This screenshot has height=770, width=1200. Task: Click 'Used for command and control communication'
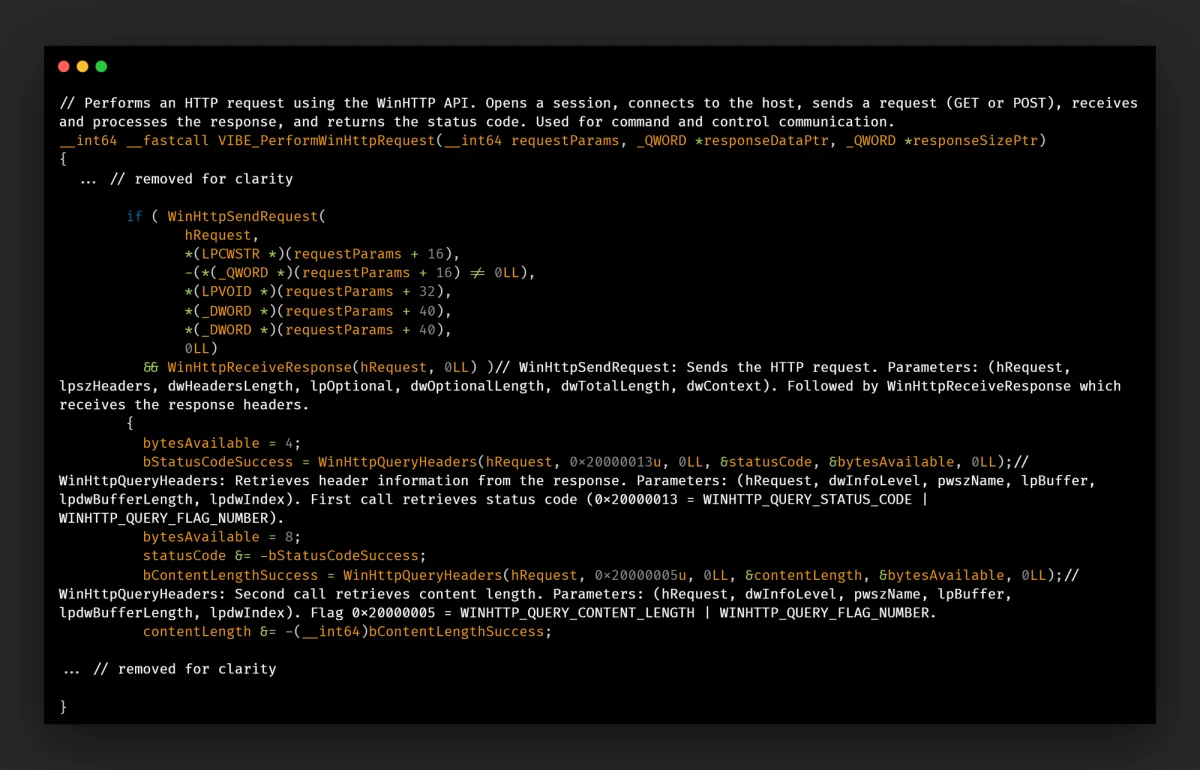(711, 122)
